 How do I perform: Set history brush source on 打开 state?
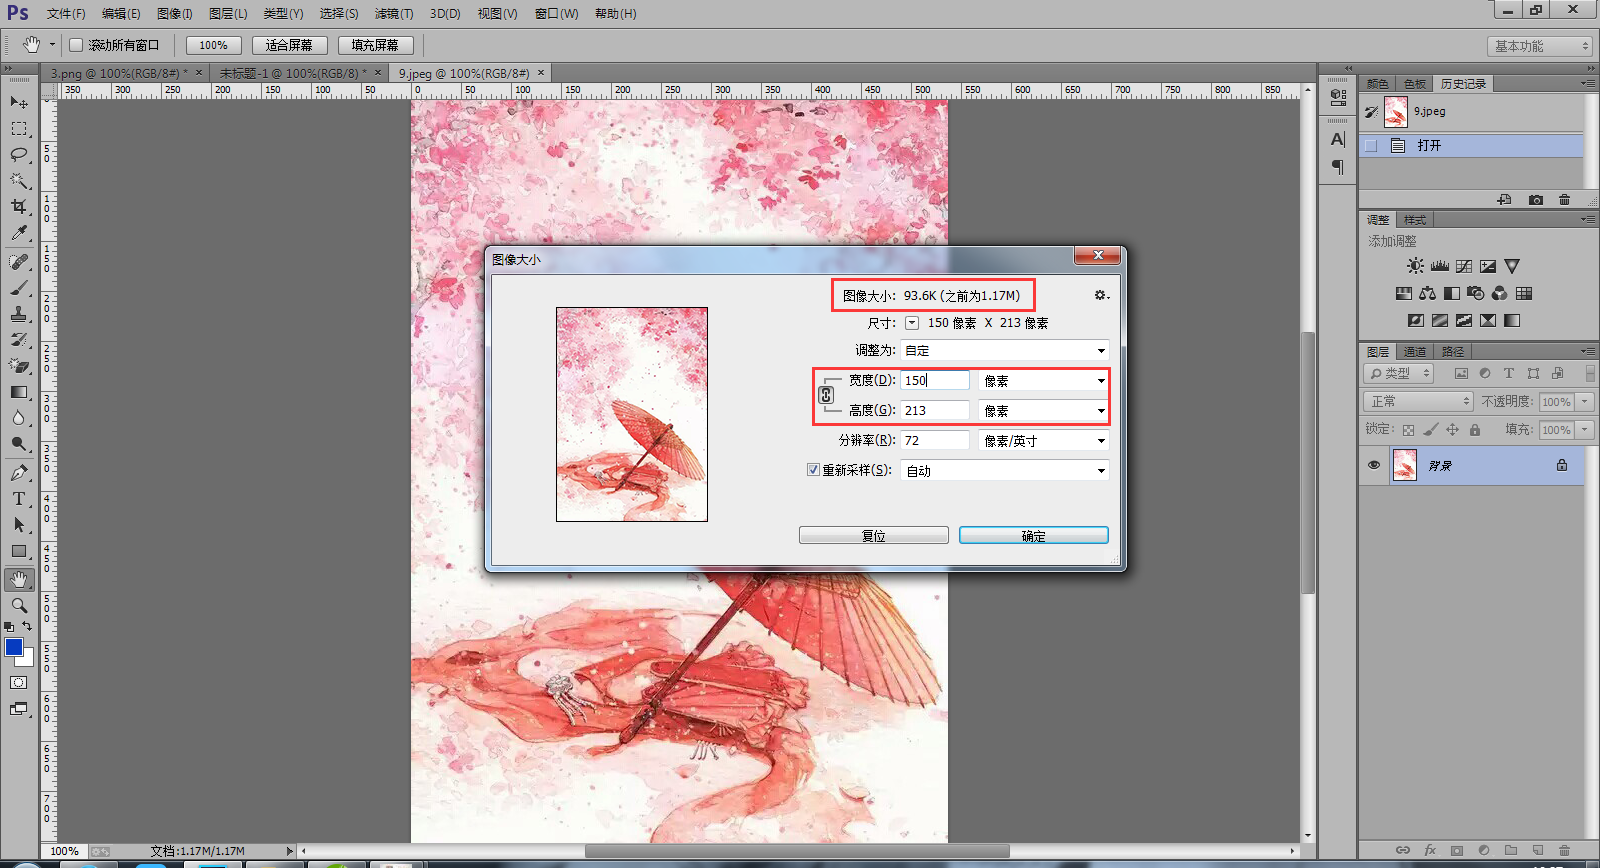[1371, 145]
